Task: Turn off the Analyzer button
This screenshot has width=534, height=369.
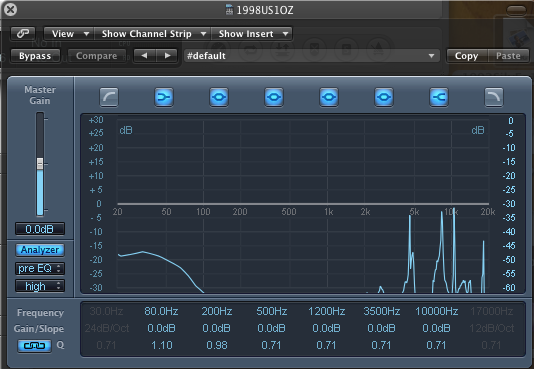Action: pos(40,250)
